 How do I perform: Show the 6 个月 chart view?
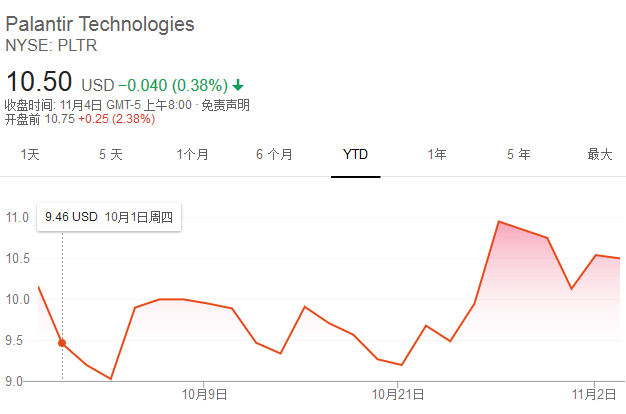[274, 154]
